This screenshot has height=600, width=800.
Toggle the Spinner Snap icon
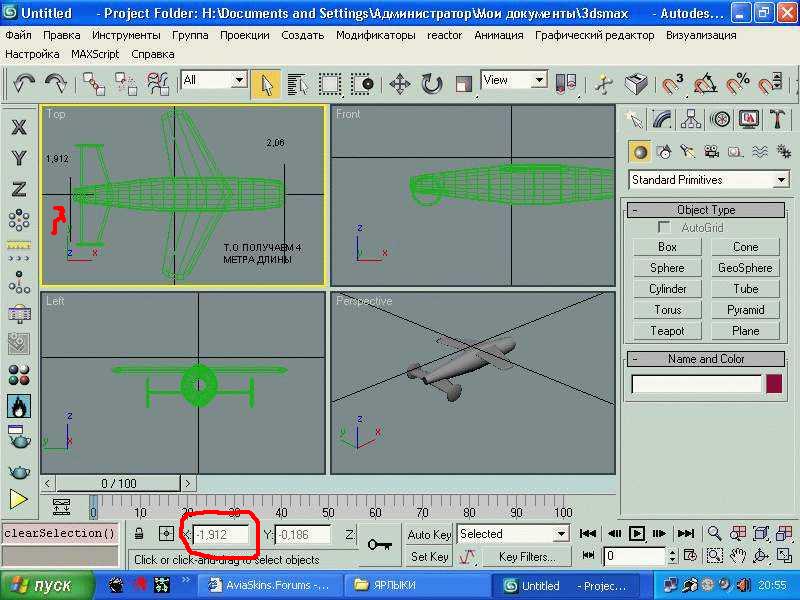[770, 84]
